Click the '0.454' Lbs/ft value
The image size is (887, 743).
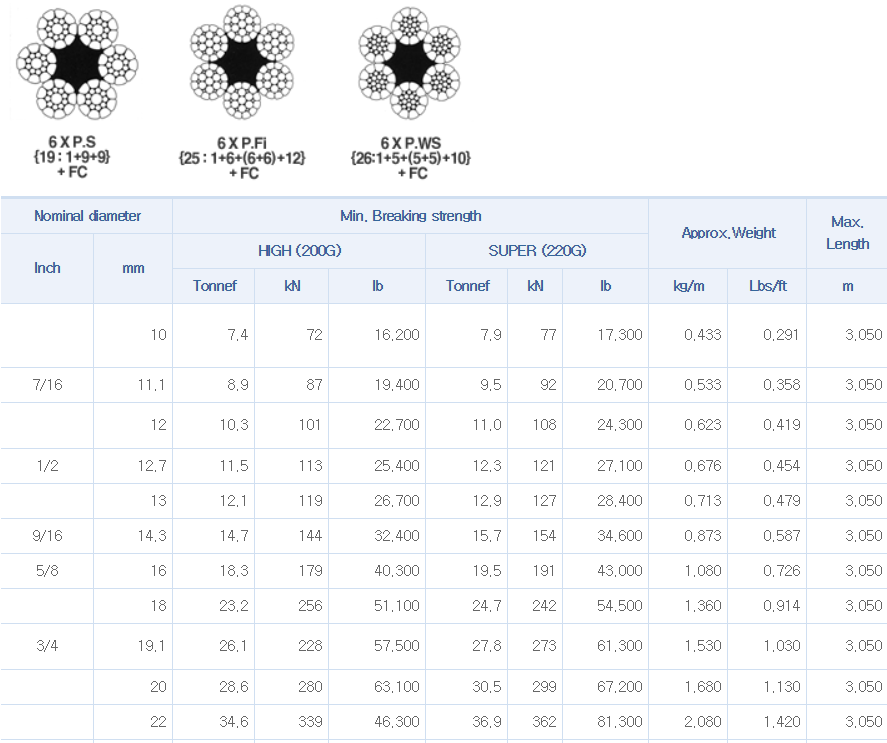point(781,466)
